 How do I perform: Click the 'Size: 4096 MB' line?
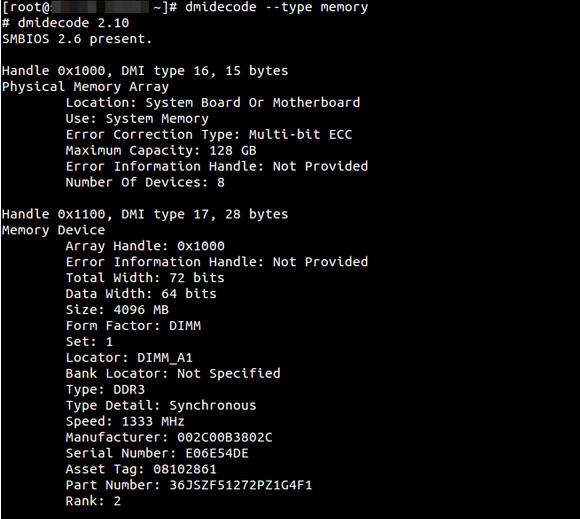pyautogui.click(x=117, y=310)
